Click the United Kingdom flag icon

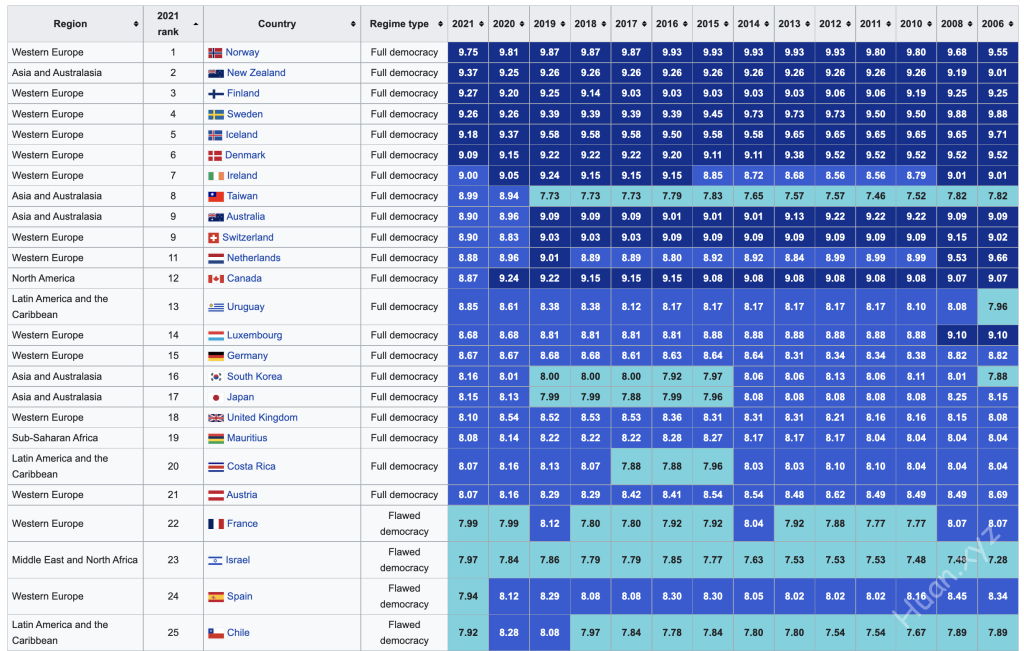pyautogui.click(x=215, y=417)
